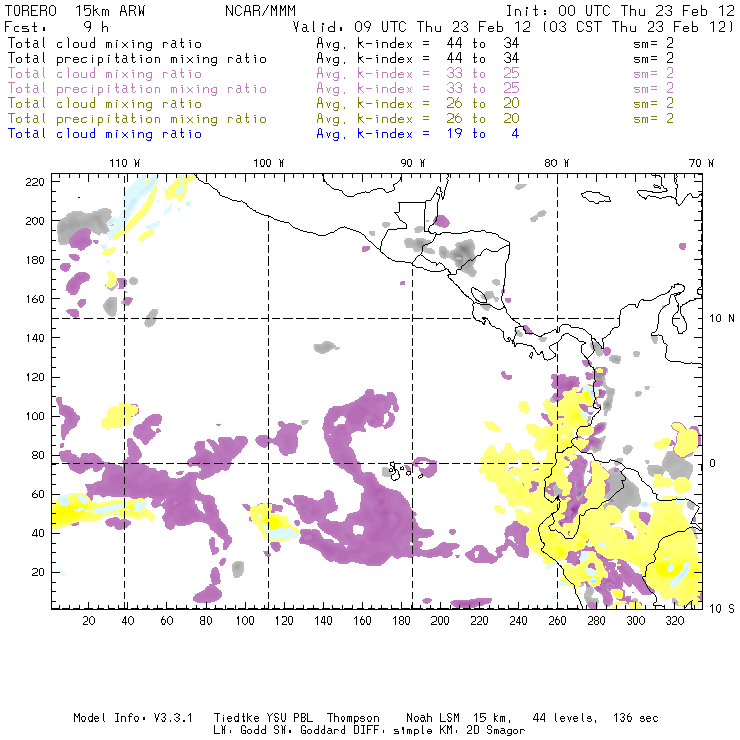Viewport: 740px width, 740px height.
Task: Click olive 'Total precipitation mixing ratio' legend entry
Action: point(137,118)
